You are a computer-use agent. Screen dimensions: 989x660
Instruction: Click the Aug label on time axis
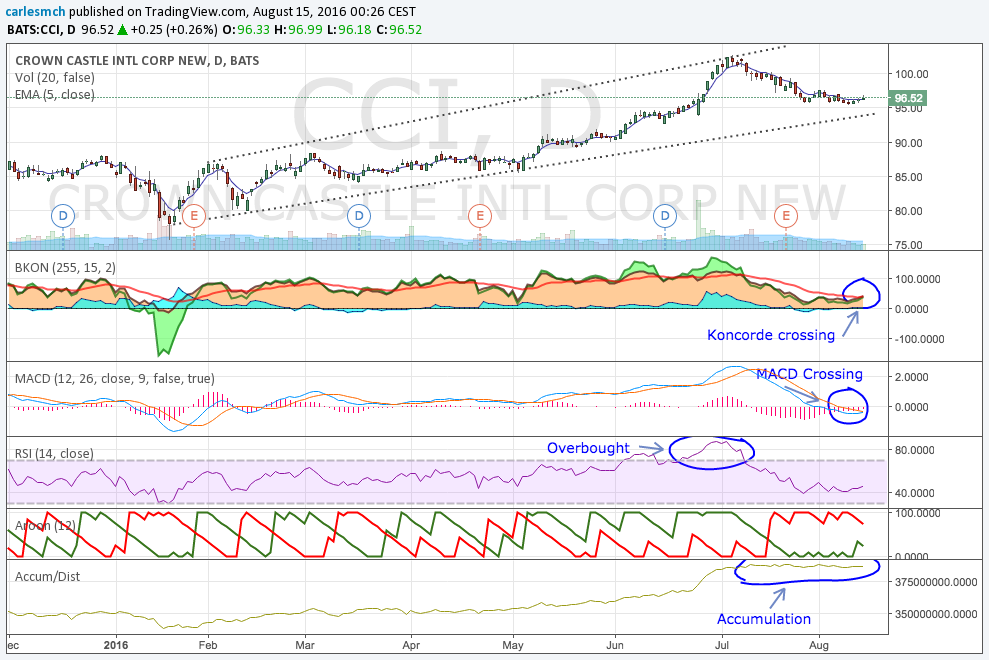819,645
